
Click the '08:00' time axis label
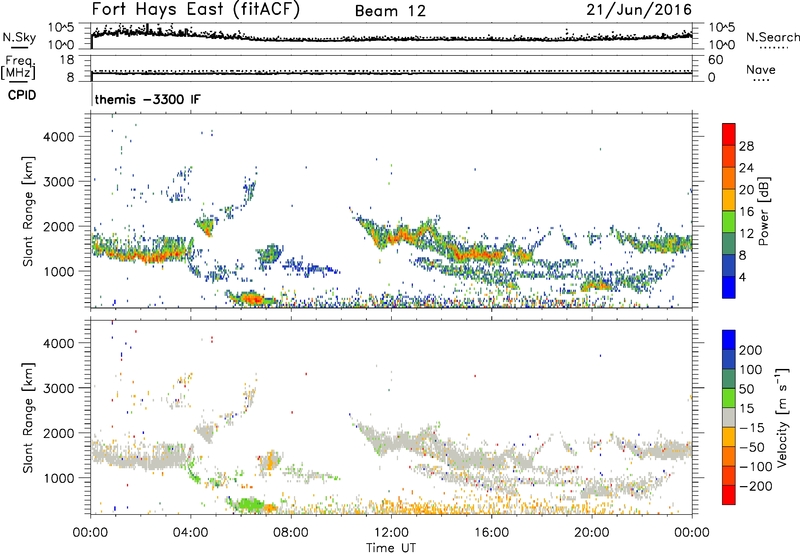pos(291,533)
